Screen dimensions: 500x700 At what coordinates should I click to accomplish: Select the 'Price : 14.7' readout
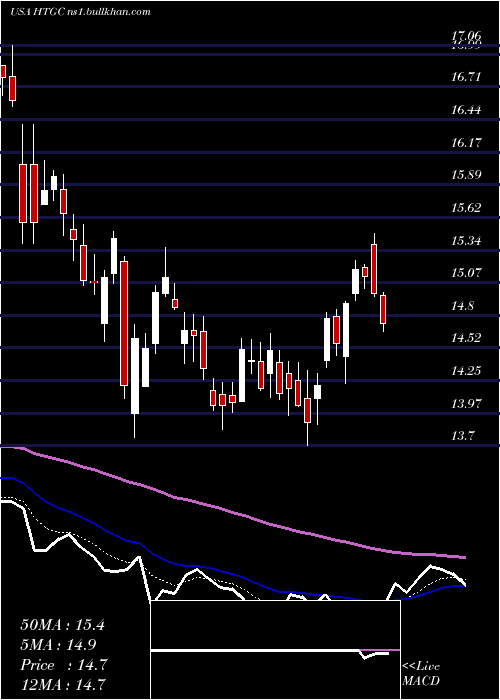coord(64,665)
